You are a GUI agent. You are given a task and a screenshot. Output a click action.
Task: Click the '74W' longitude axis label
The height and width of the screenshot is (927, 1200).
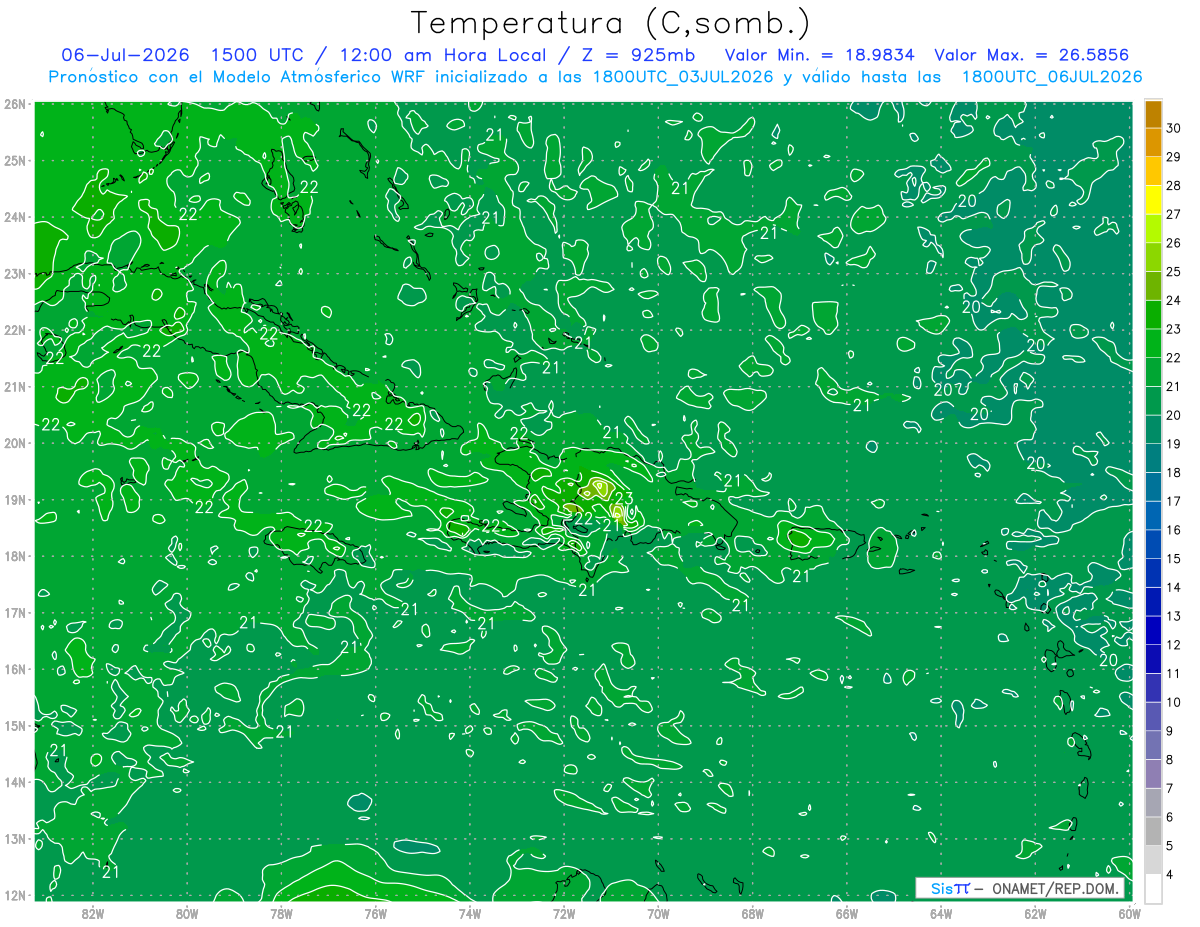(469, 914)
